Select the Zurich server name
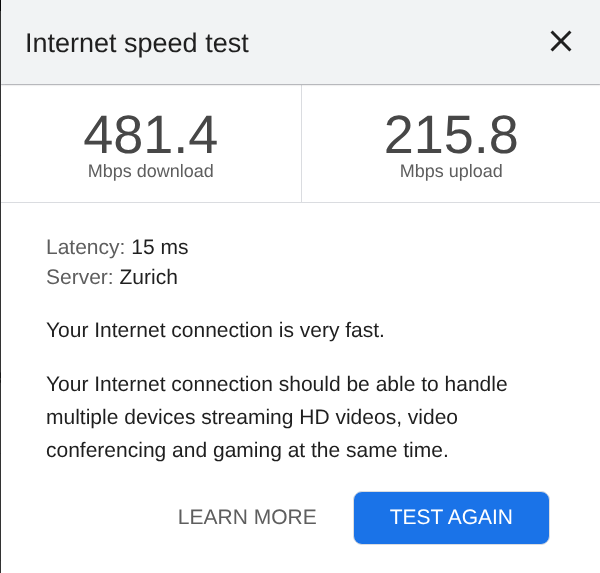 pyautogui.click(x=148, y=277)
